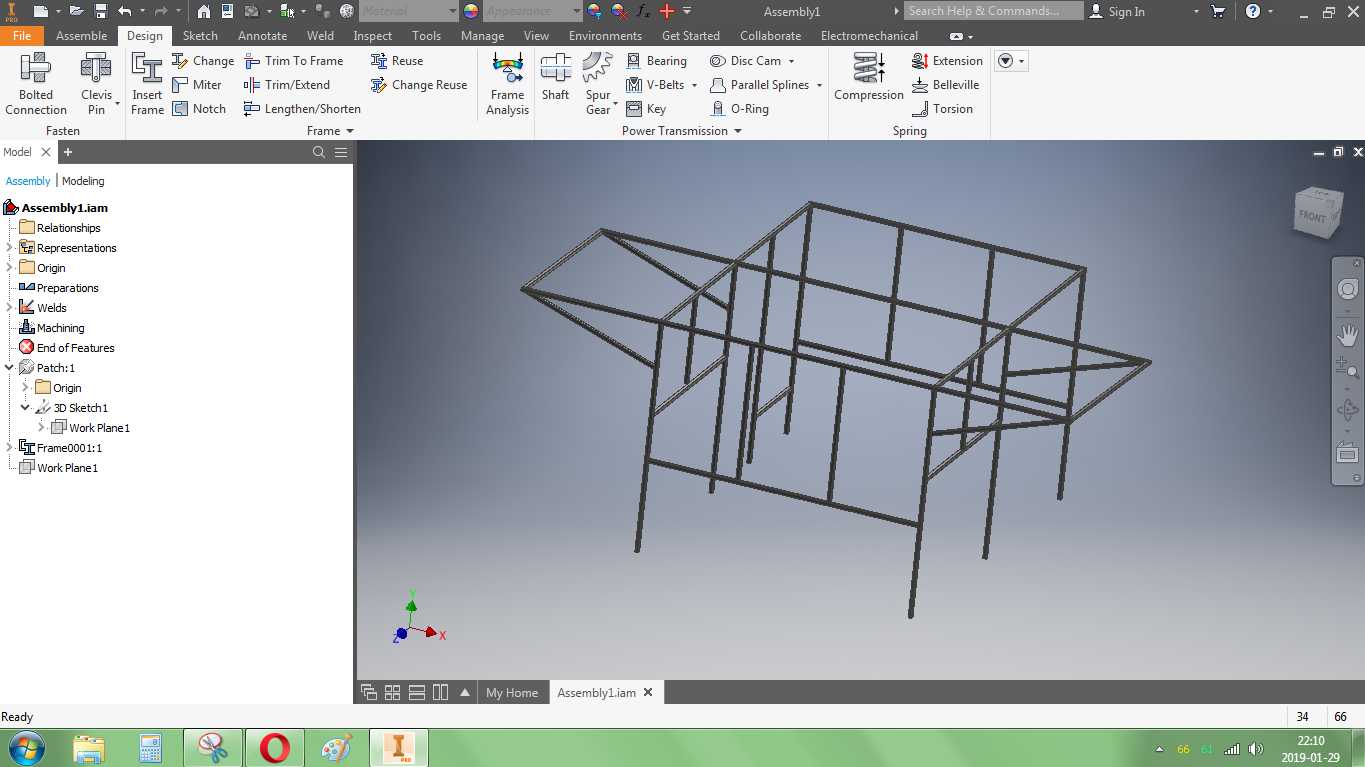Screen dimensions: 1365x767
Task: Start Frame Analysis
Action: tap(507, 84)
